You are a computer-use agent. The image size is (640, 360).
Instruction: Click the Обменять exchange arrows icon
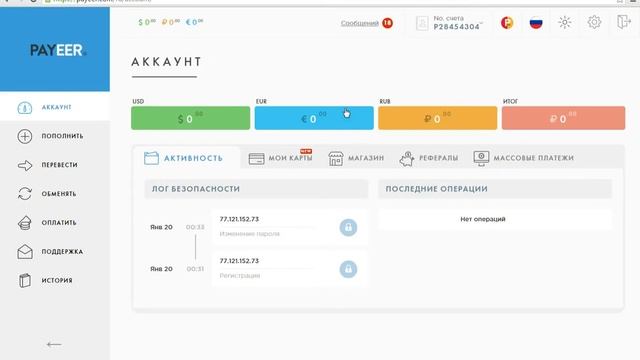[x=24, y=194]
